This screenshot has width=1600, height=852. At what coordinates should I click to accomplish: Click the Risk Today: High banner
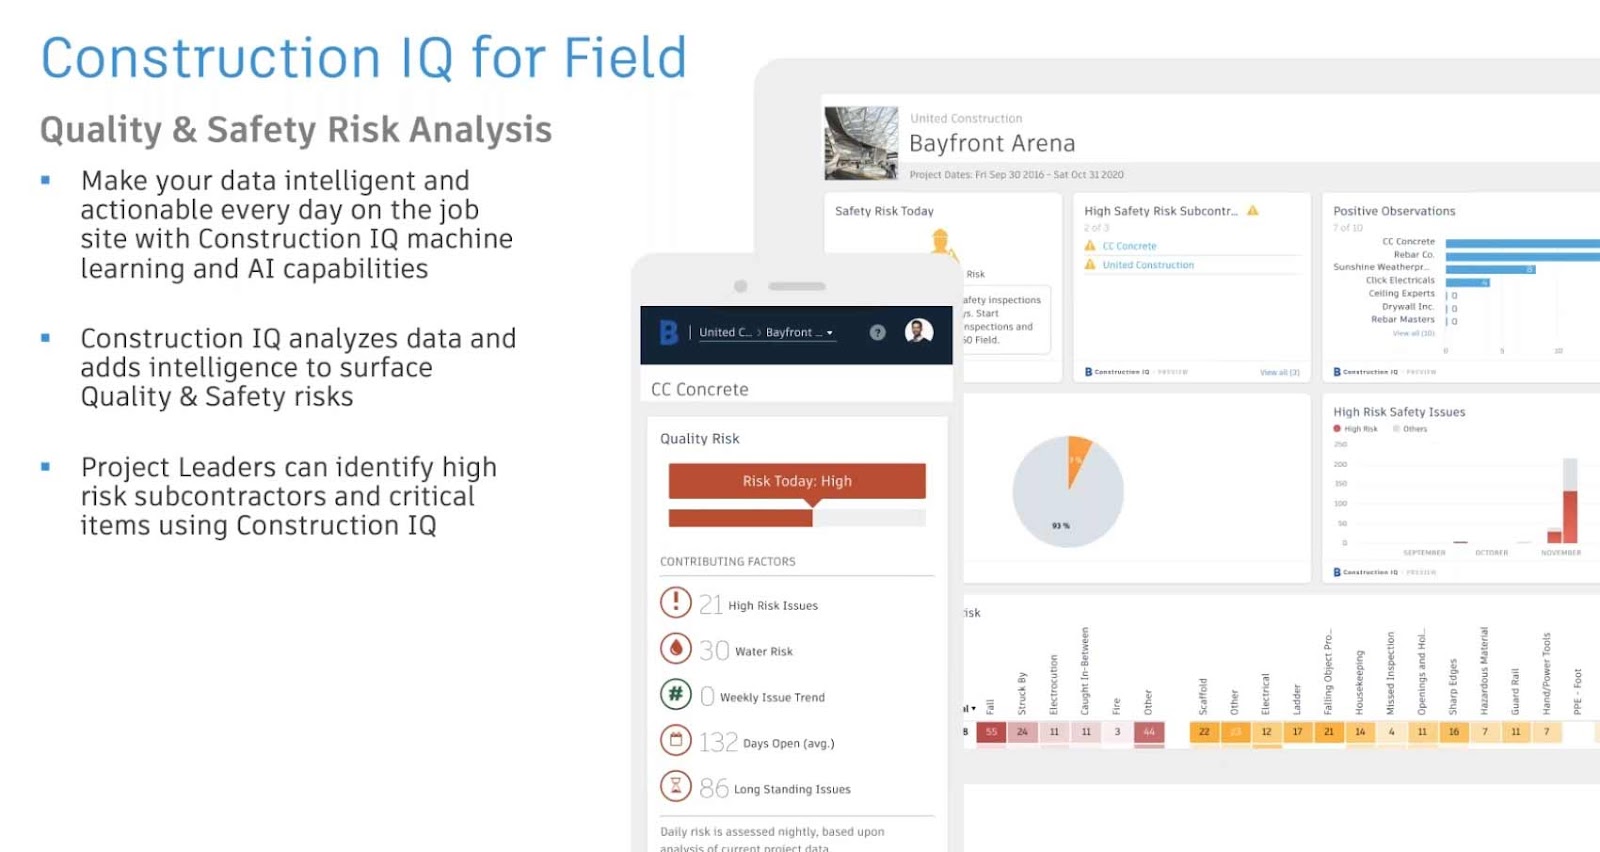pyautogui.click(x=797, y=481)
